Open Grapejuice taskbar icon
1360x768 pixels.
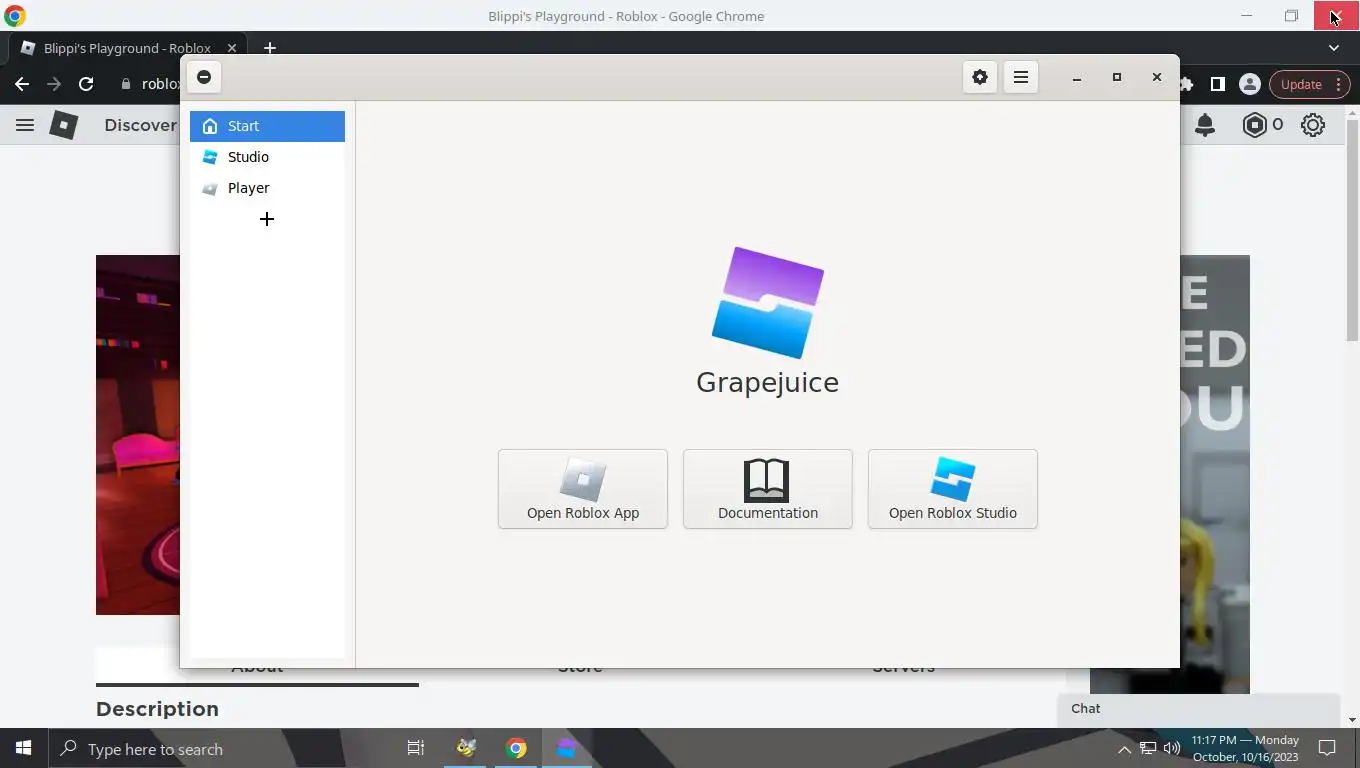tap(566, 748)
